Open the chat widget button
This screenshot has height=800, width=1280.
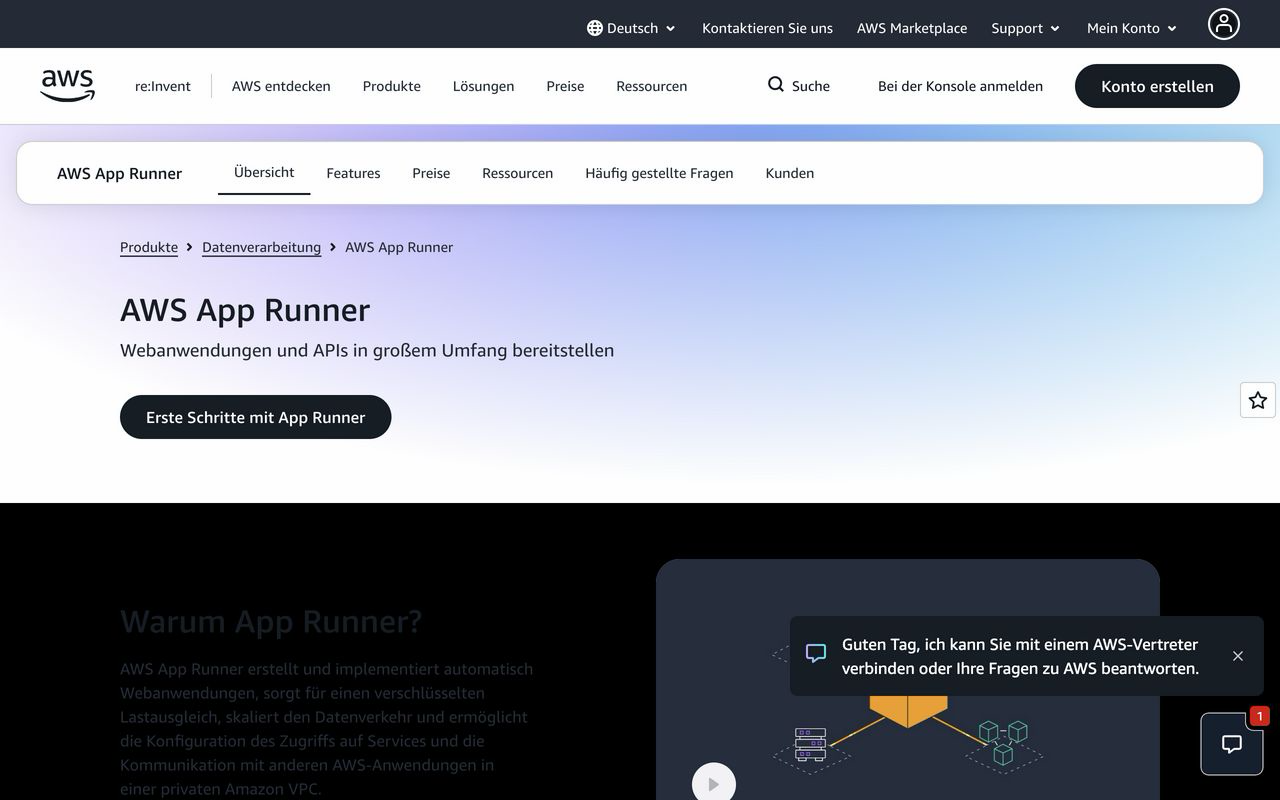pyautogui.click(x=1232, y=744)
